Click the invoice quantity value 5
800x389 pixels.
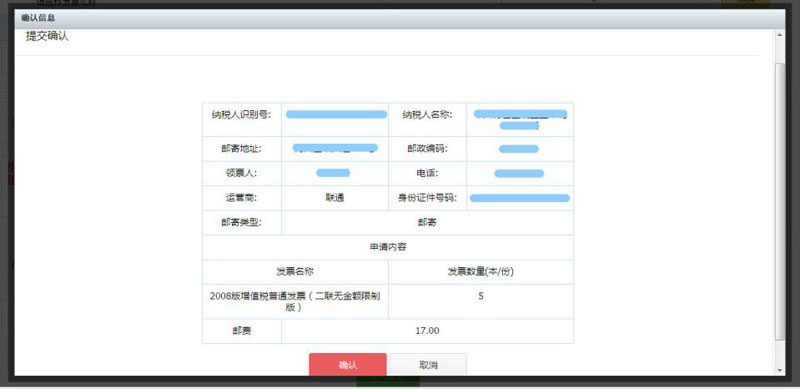(x=481, y=296)
